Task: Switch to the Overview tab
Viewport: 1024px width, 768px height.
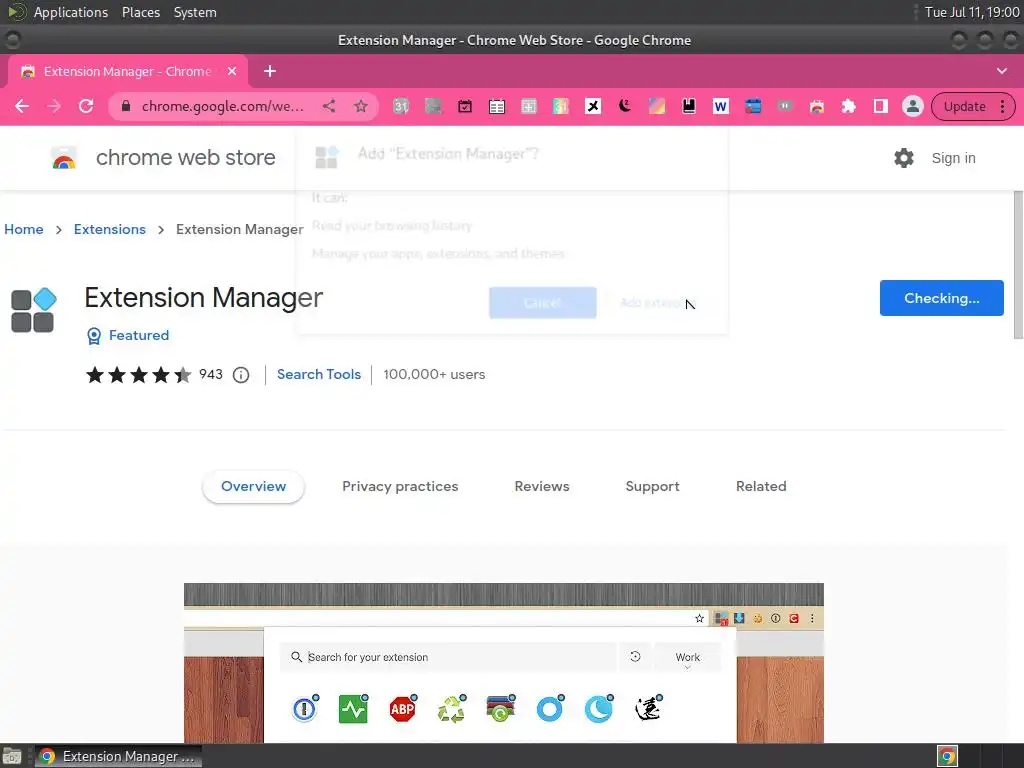Action: [x=253, y=487]
